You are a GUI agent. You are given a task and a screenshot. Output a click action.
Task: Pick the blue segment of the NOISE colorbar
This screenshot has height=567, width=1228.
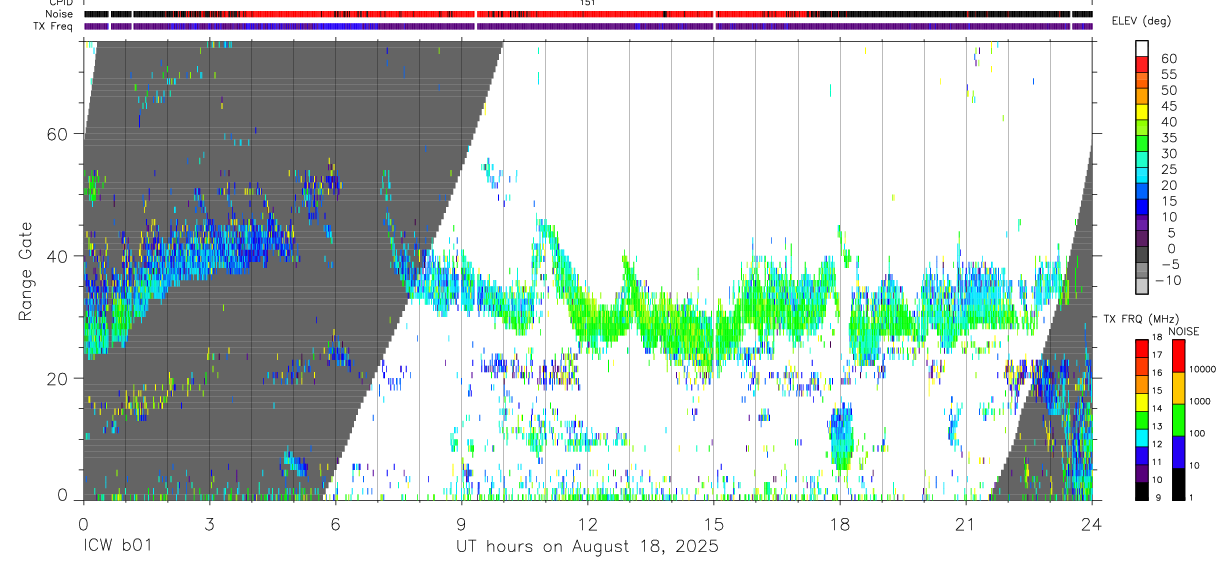tap(1178, 451)
